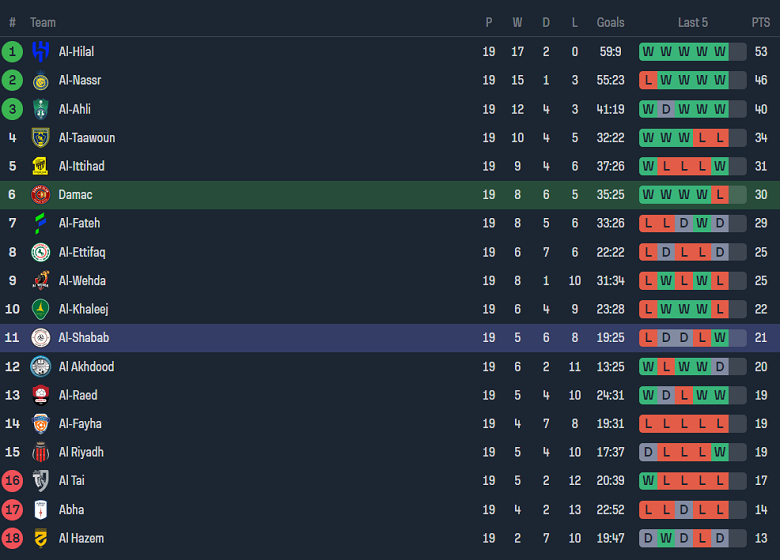The width and height of the screenshot is (780, 560).
Task: Click the Al Hazem club crest icon
Action: [x=41, y=538]
